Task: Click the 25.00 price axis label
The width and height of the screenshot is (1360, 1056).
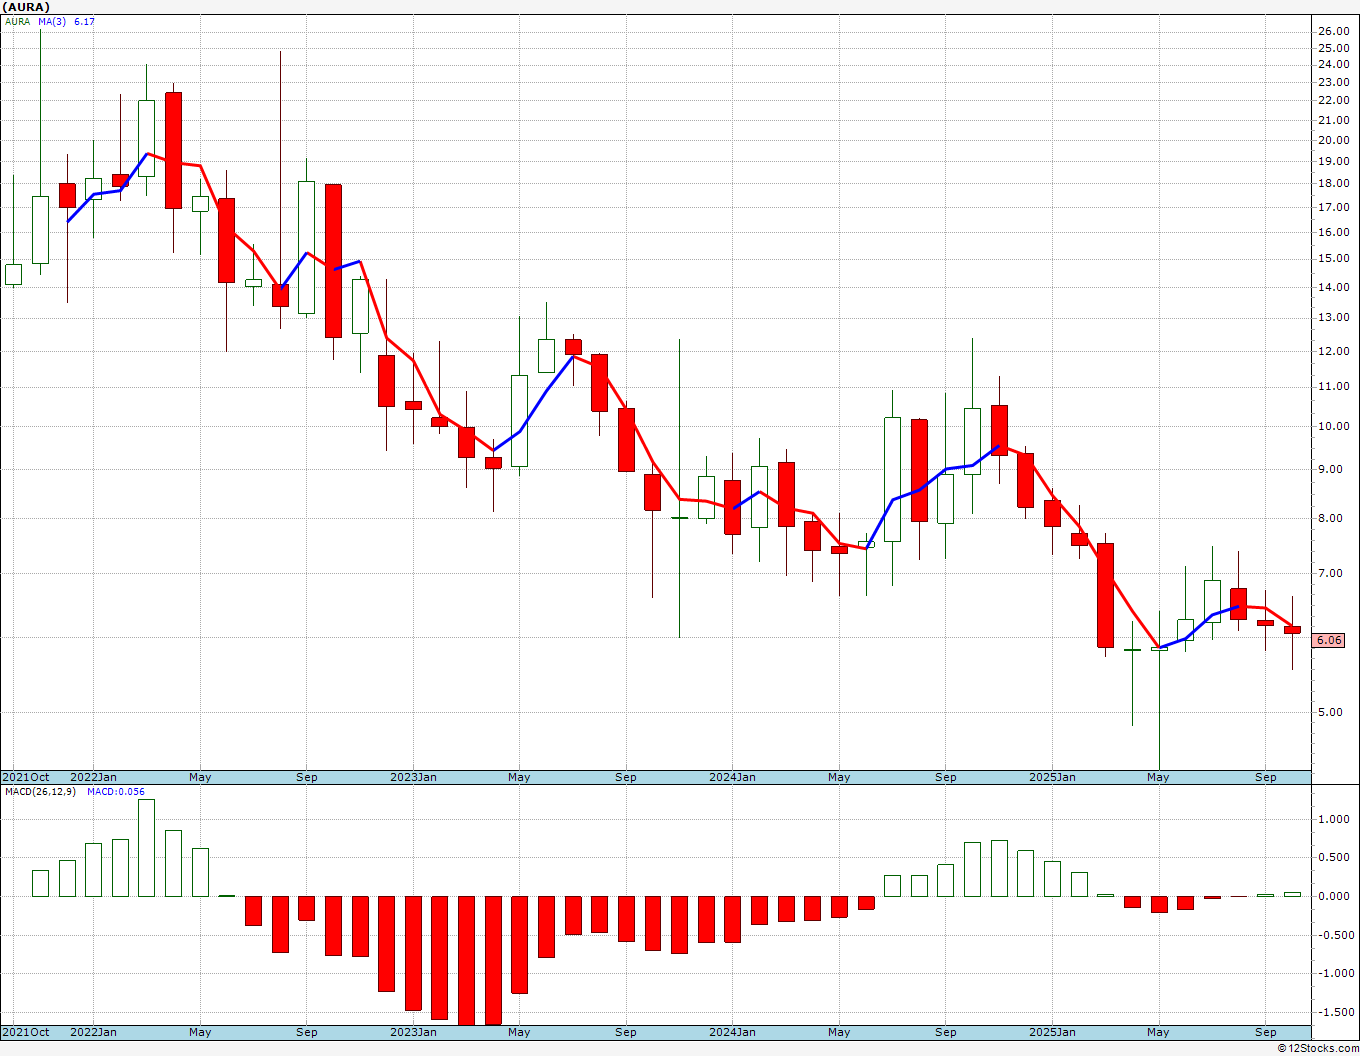Action: pos(1333,48)
